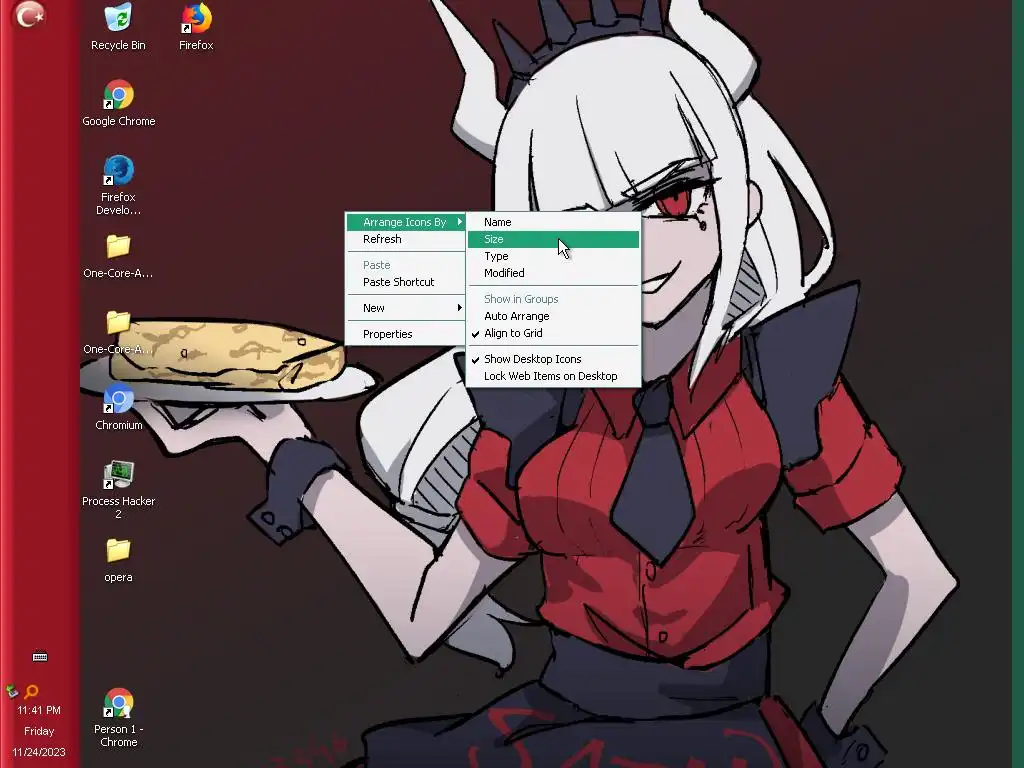Image resolution: width=1024 pixels, height=768 pixels.
Task: Arrange icons by Type
Action: pyautogui.click(x=553, y=256)
